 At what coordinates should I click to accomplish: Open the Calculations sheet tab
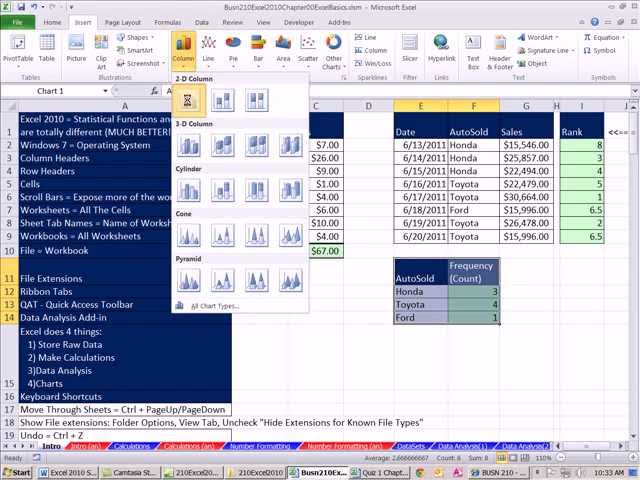point(132,446)
